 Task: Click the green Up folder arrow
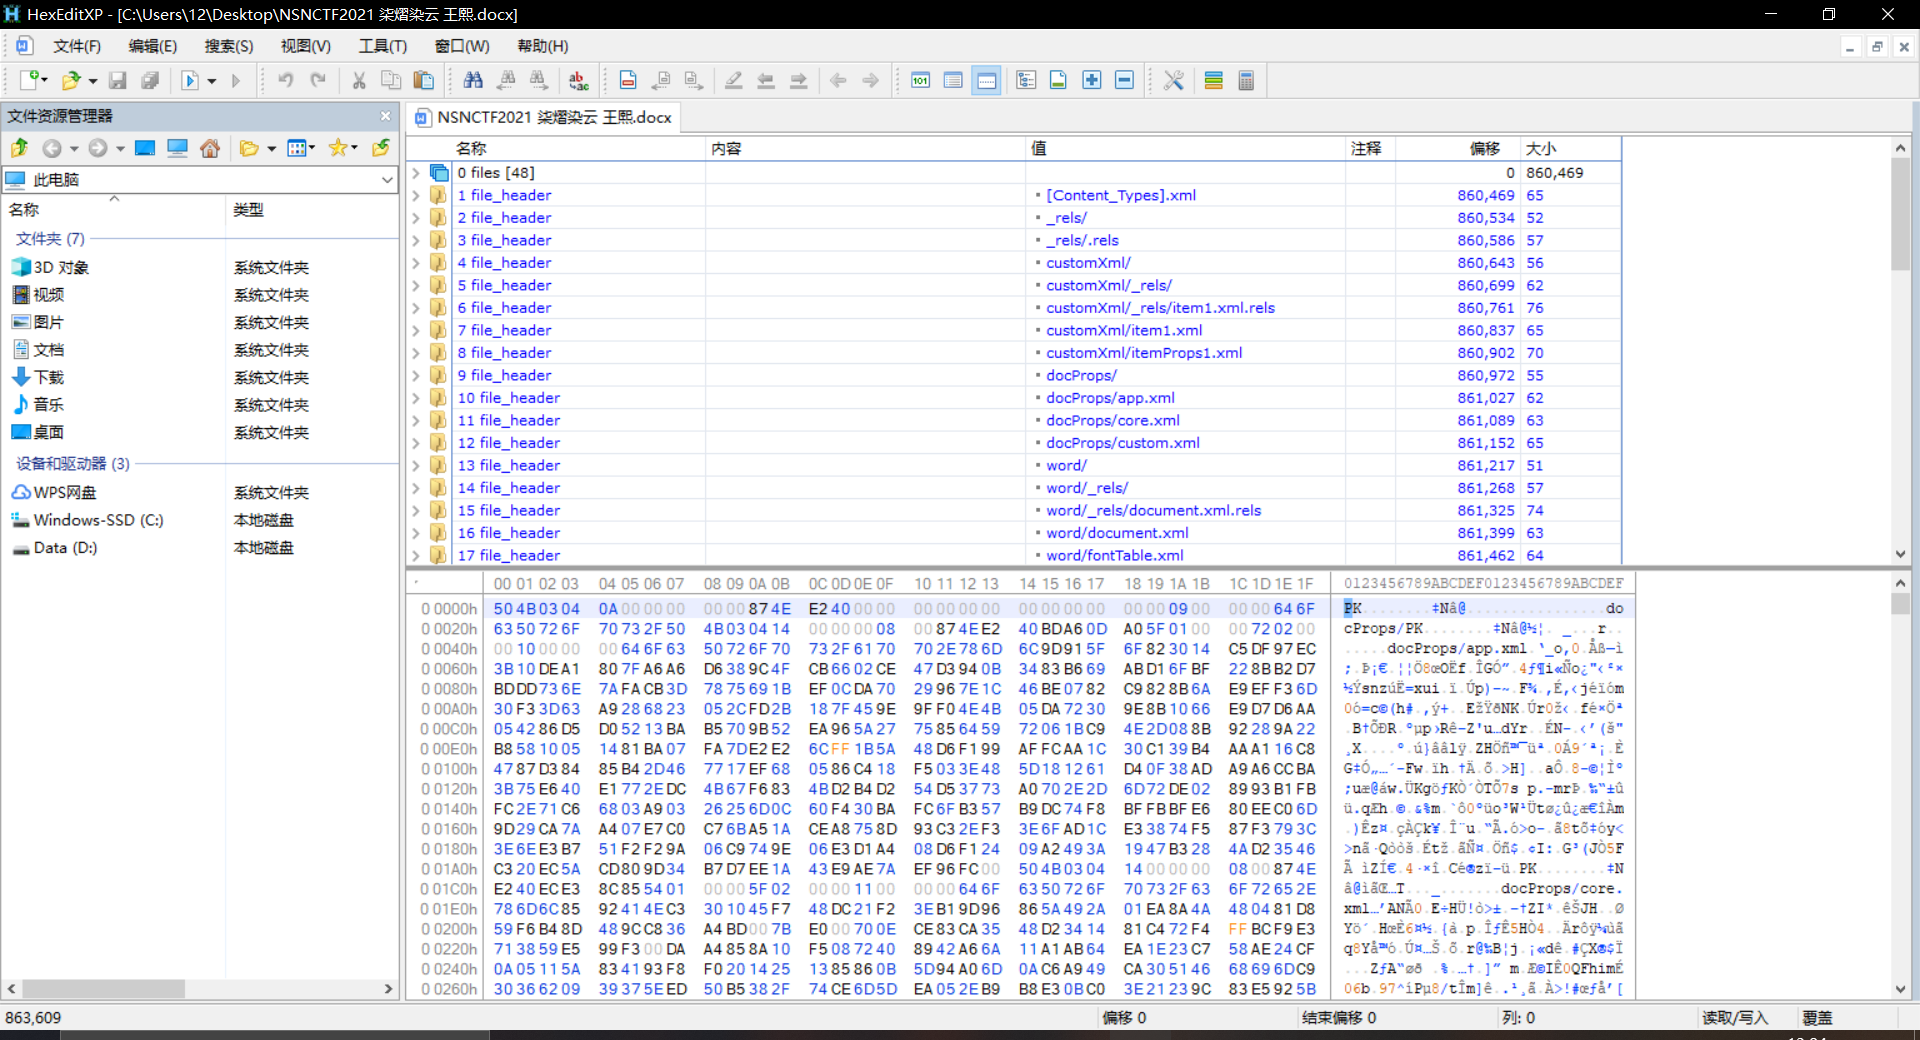point(19,148)
